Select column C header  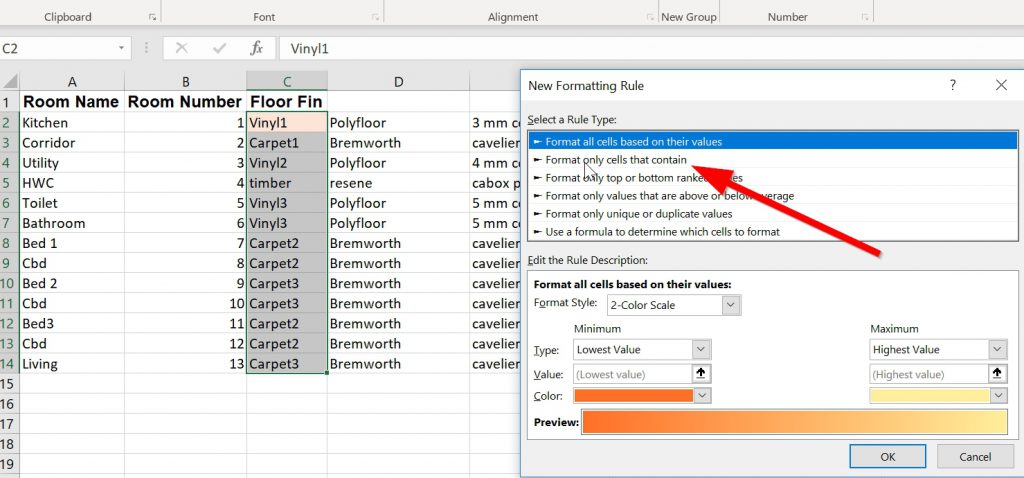click(x=287, y=82)
